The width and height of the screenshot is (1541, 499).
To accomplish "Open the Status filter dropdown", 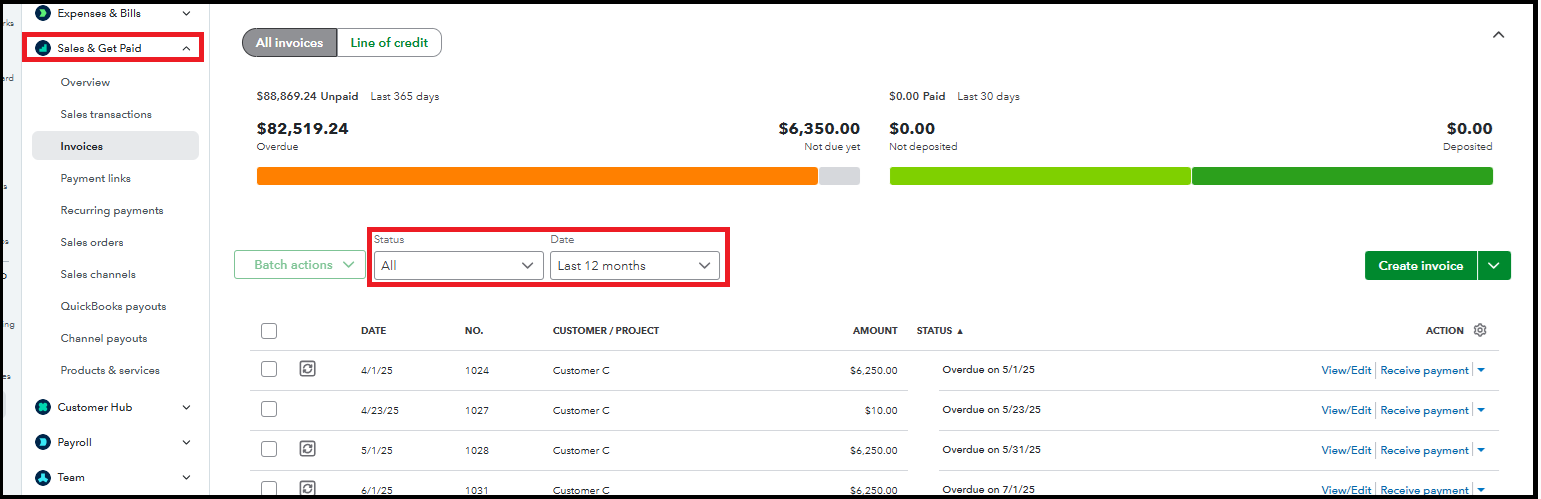I will (458, 266).
